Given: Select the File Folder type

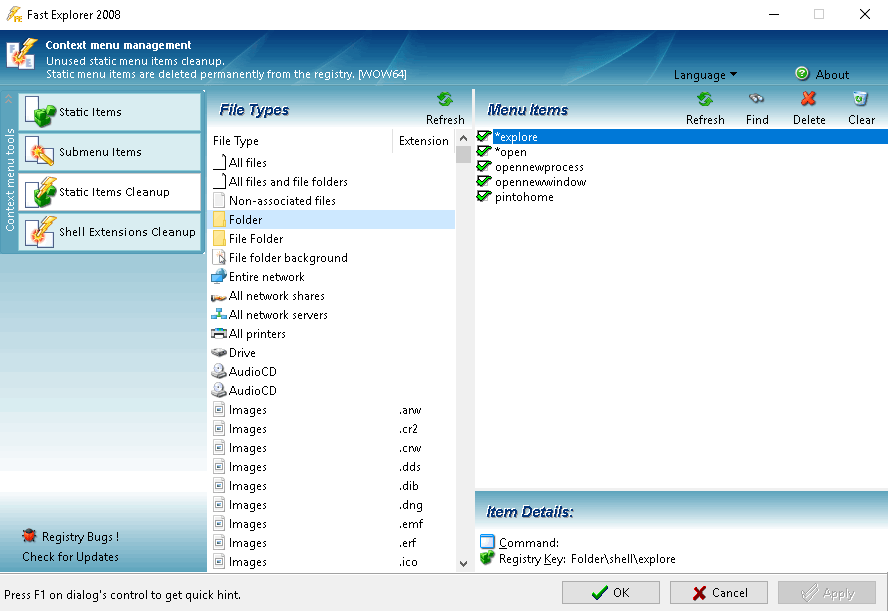Looking at the screenshot, I should pyautogui.click(x=331, y=239).
